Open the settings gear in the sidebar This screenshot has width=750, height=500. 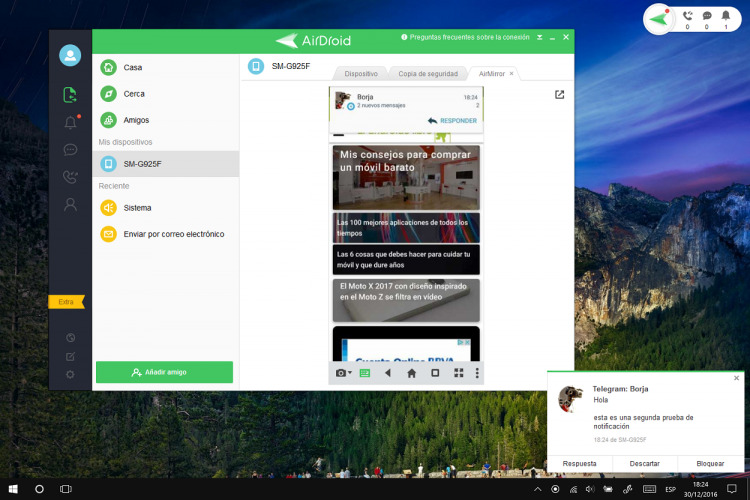pyautogui.click(x=70, y=374)
